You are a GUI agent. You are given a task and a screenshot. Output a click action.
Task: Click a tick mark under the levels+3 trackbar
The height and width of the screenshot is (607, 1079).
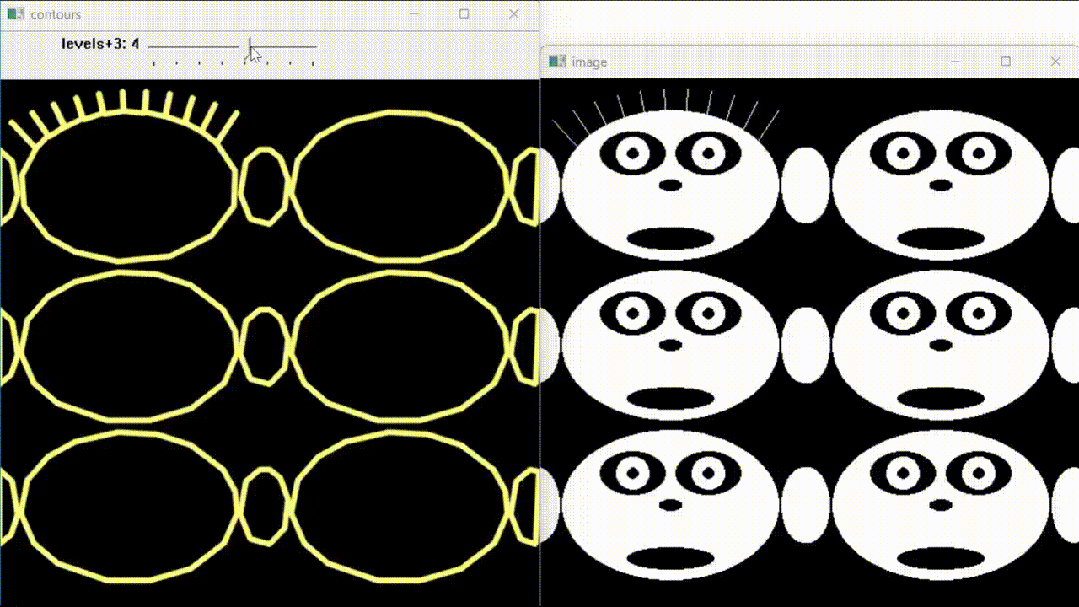200,60
